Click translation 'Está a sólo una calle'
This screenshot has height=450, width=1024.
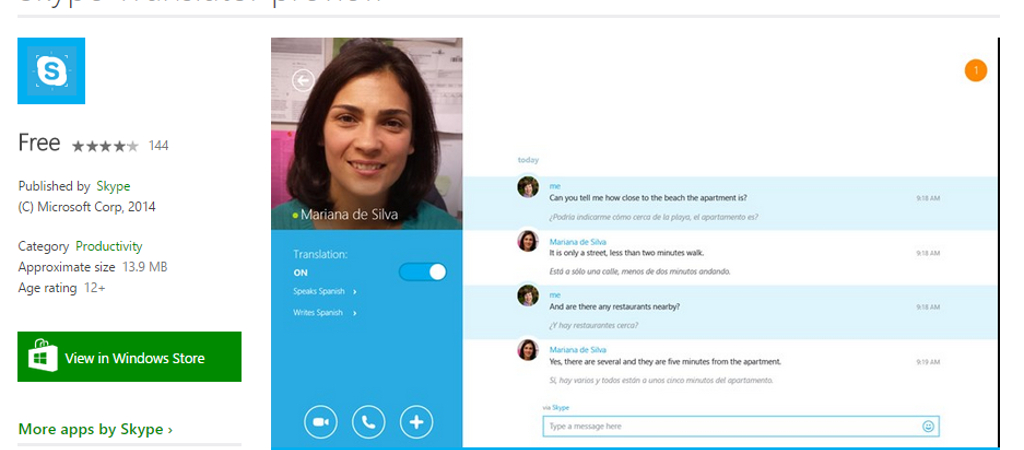pyautogui.click(x=639, y=271)
